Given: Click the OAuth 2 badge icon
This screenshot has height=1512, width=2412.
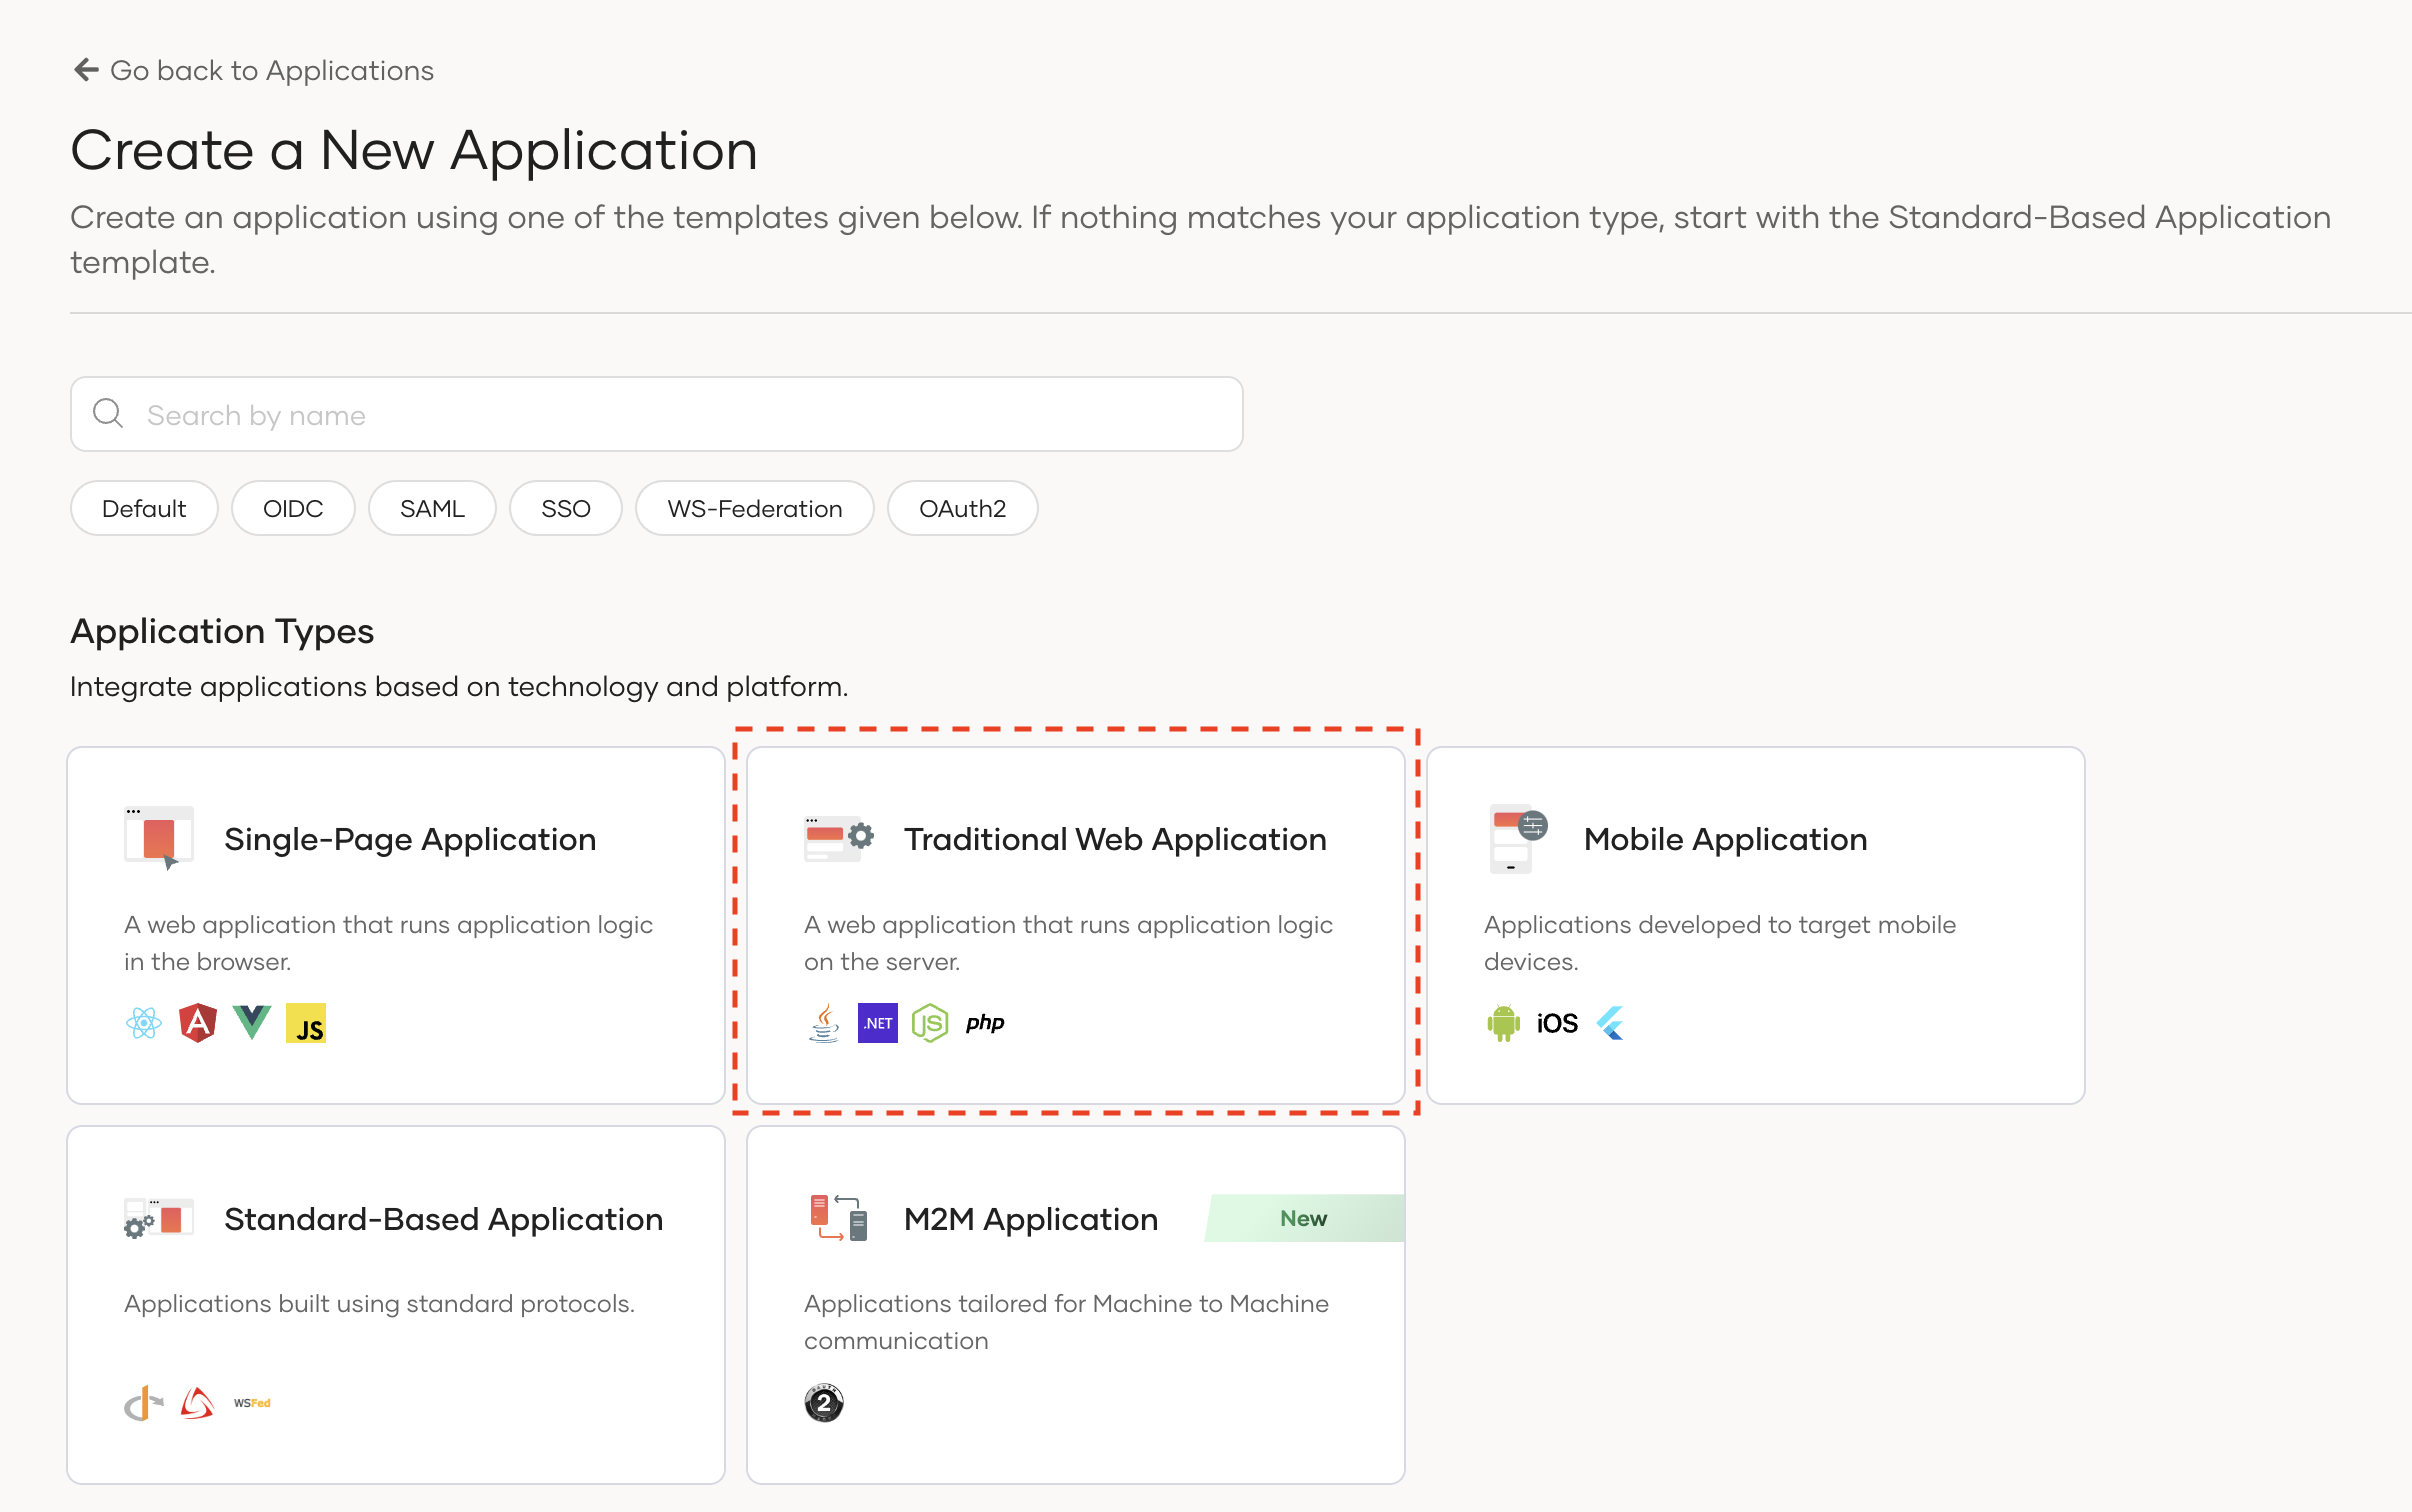Looking at the screenshot, I should tap(824, 1403).
